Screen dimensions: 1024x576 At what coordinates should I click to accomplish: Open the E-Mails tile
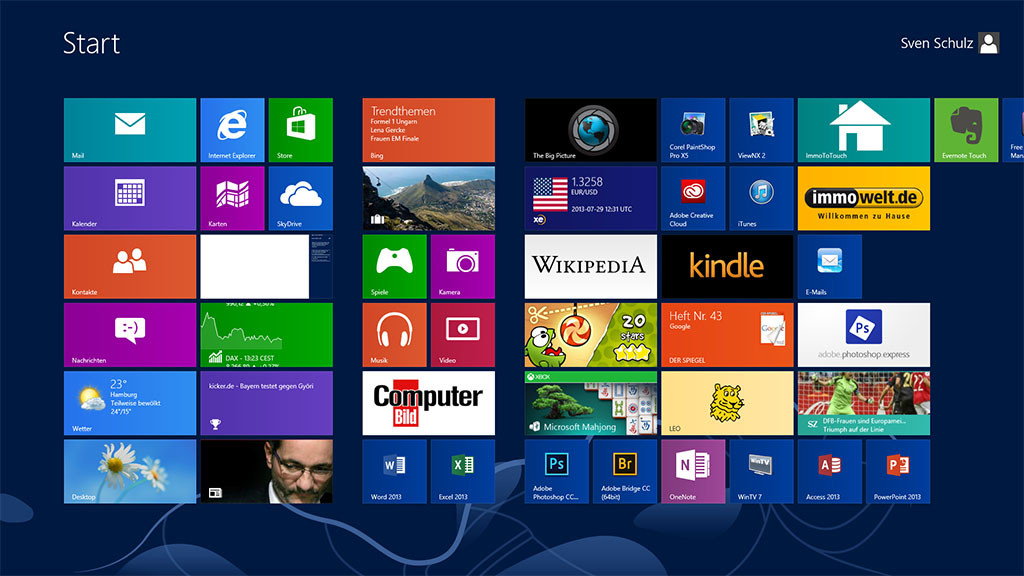pyautogui.click(x=829, y=266)
